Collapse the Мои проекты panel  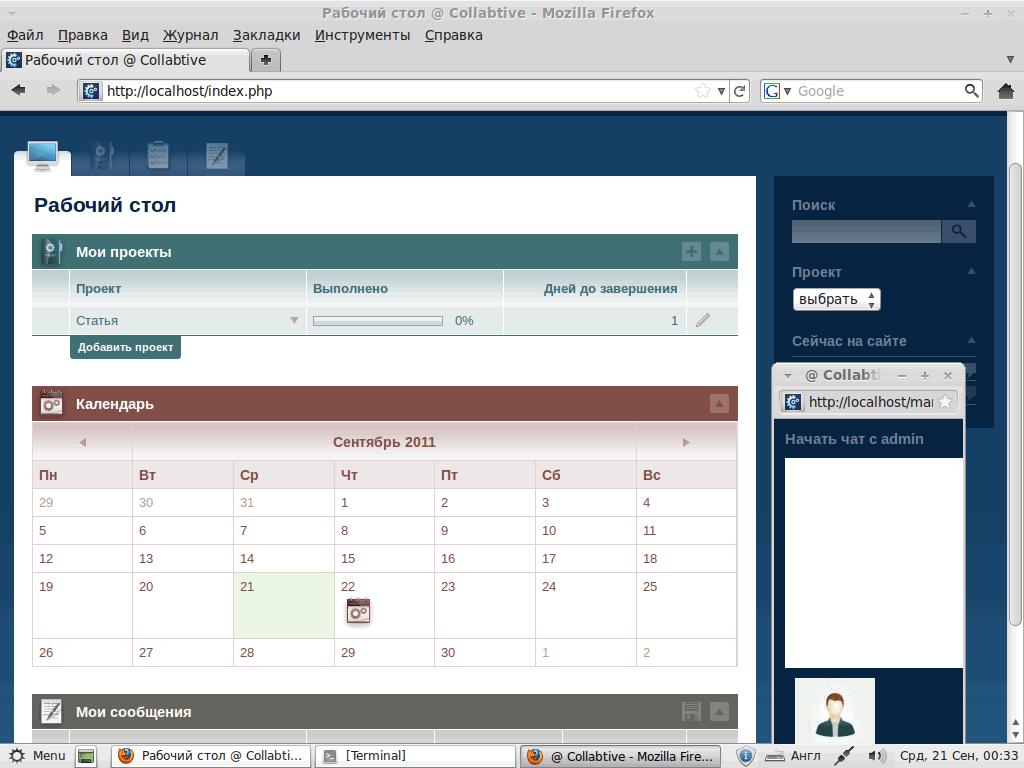[x=719, y=251]
